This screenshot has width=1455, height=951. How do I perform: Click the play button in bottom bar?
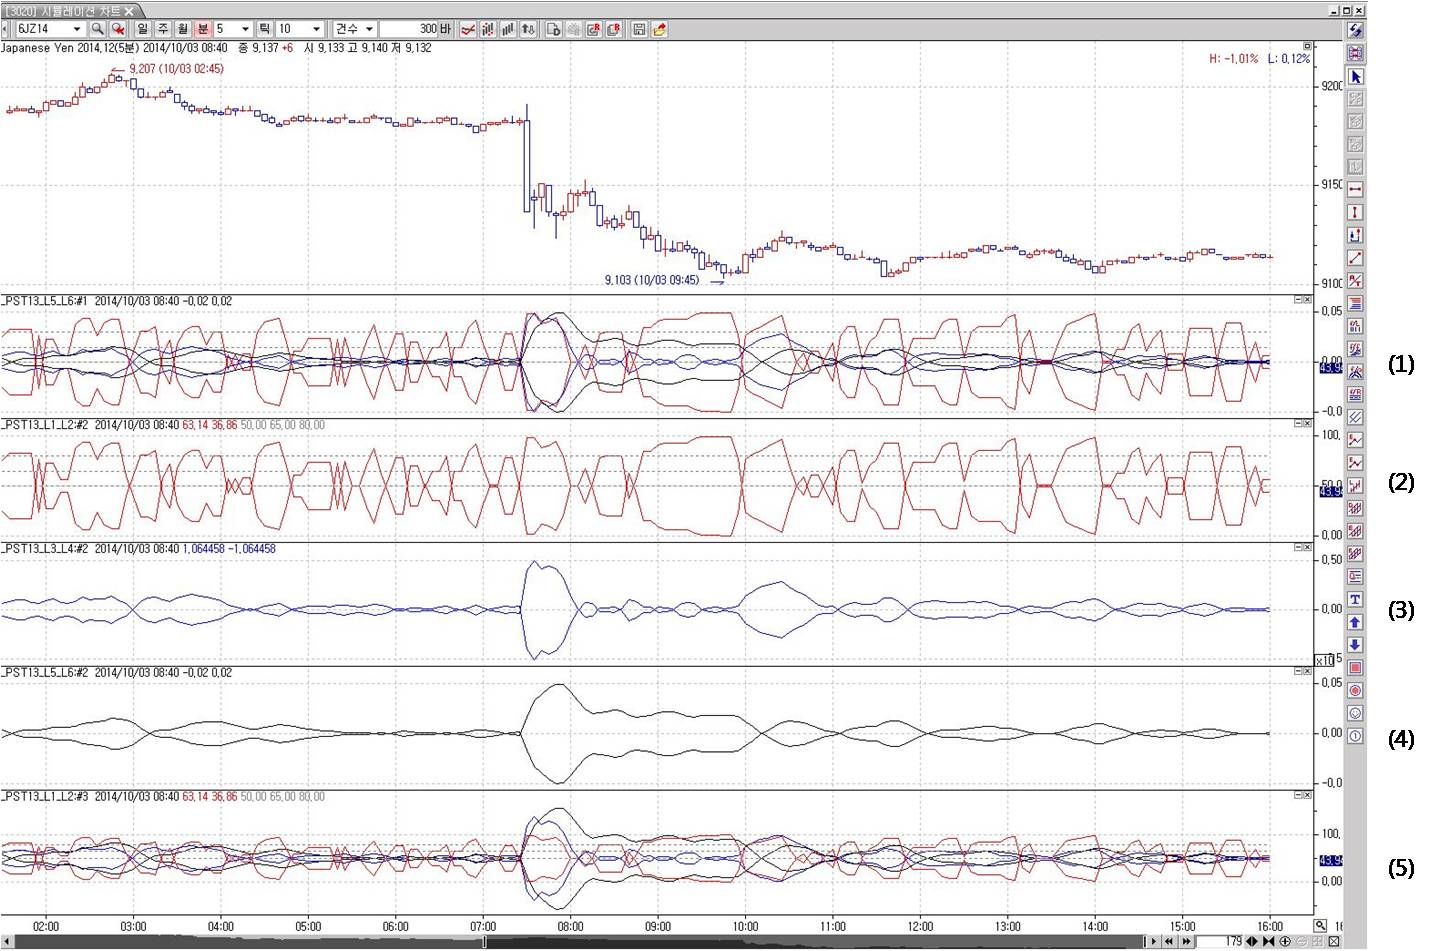click(1153, 942)
